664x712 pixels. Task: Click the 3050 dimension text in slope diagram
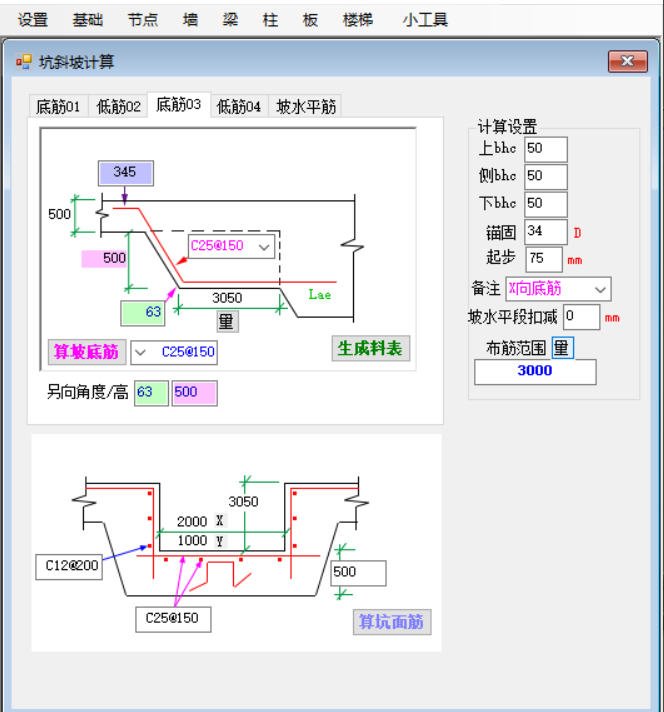tap(227, 298)
